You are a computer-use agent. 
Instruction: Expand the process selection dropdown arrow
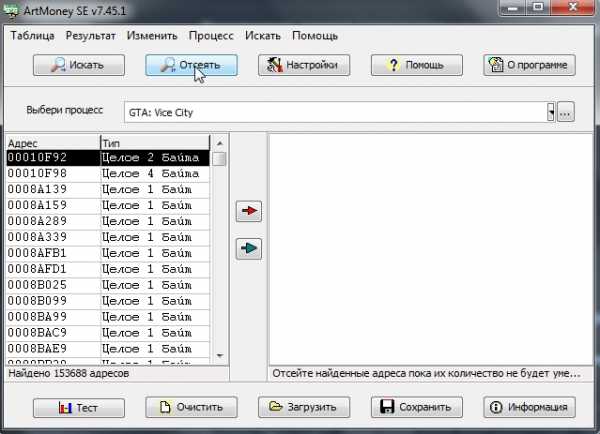pyautogui.click(x=551, y=112)
